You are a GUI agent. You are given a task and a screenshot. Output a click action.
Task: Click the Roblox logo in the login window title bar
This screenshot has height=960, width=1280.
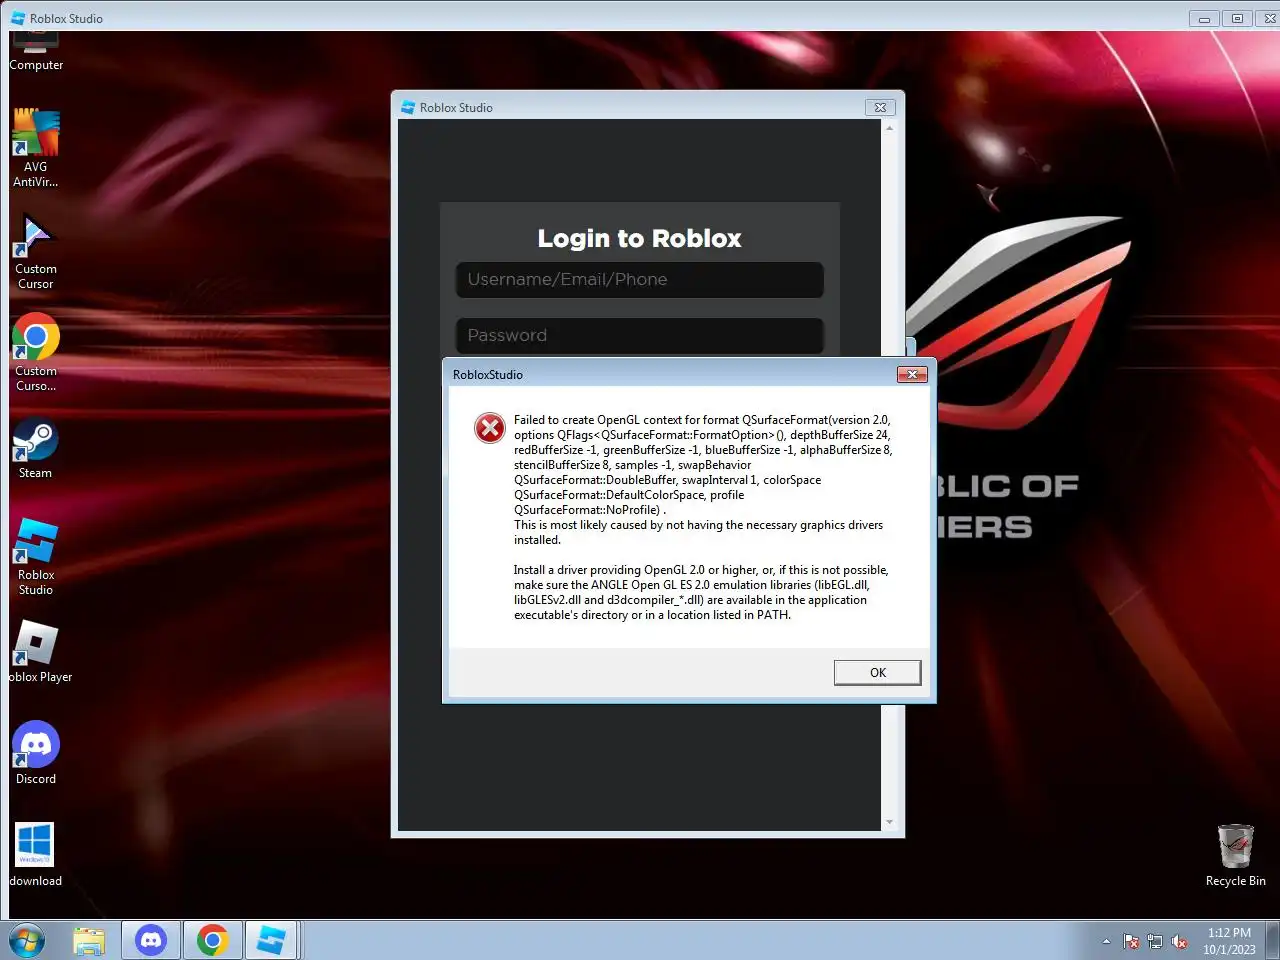tap(408, 107)
